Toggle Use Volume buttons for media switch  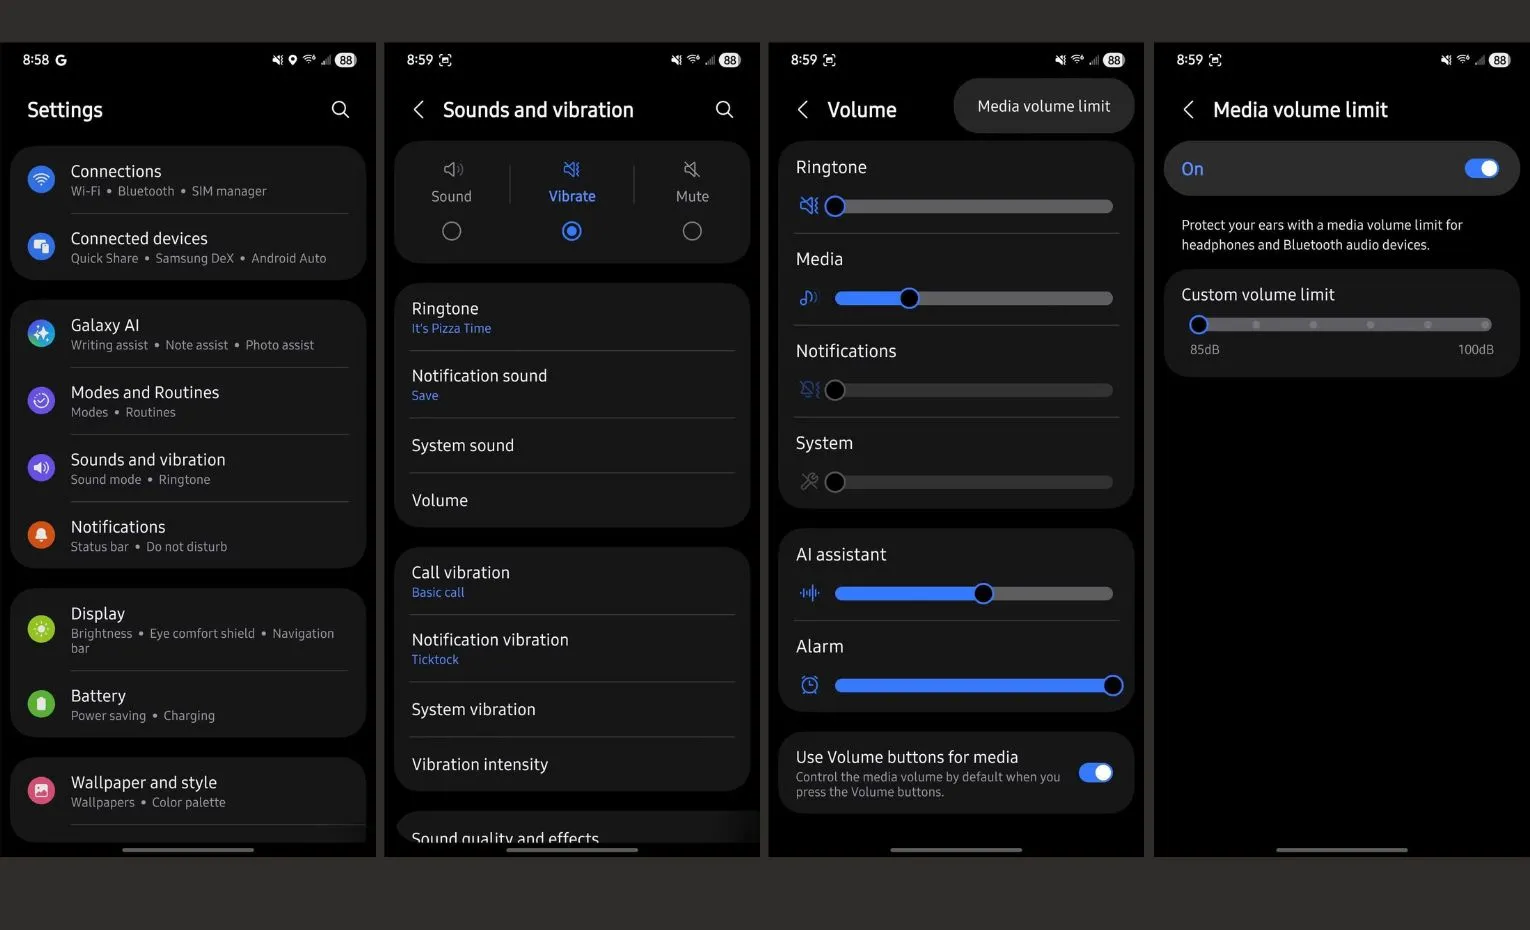1096,772
